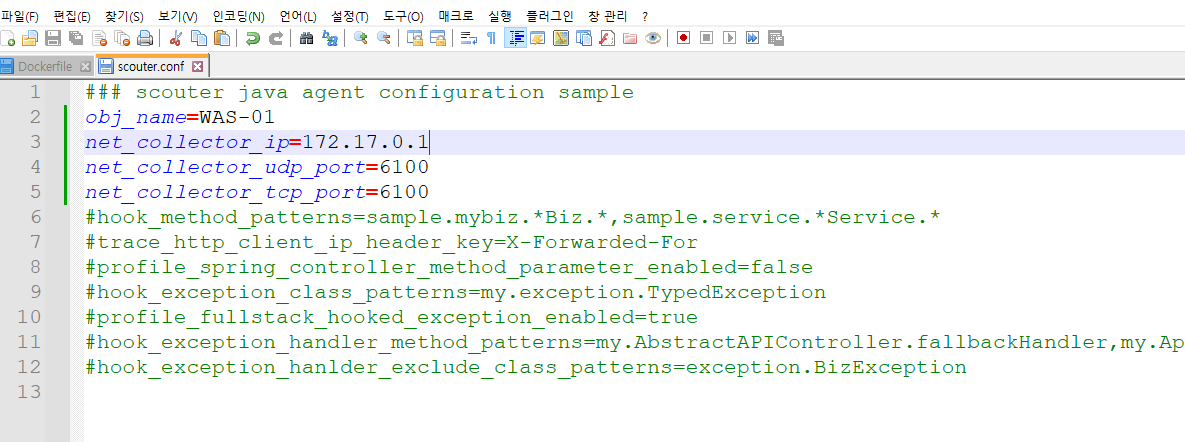Zoom out with the magnifier minus icon

point(384,38)
